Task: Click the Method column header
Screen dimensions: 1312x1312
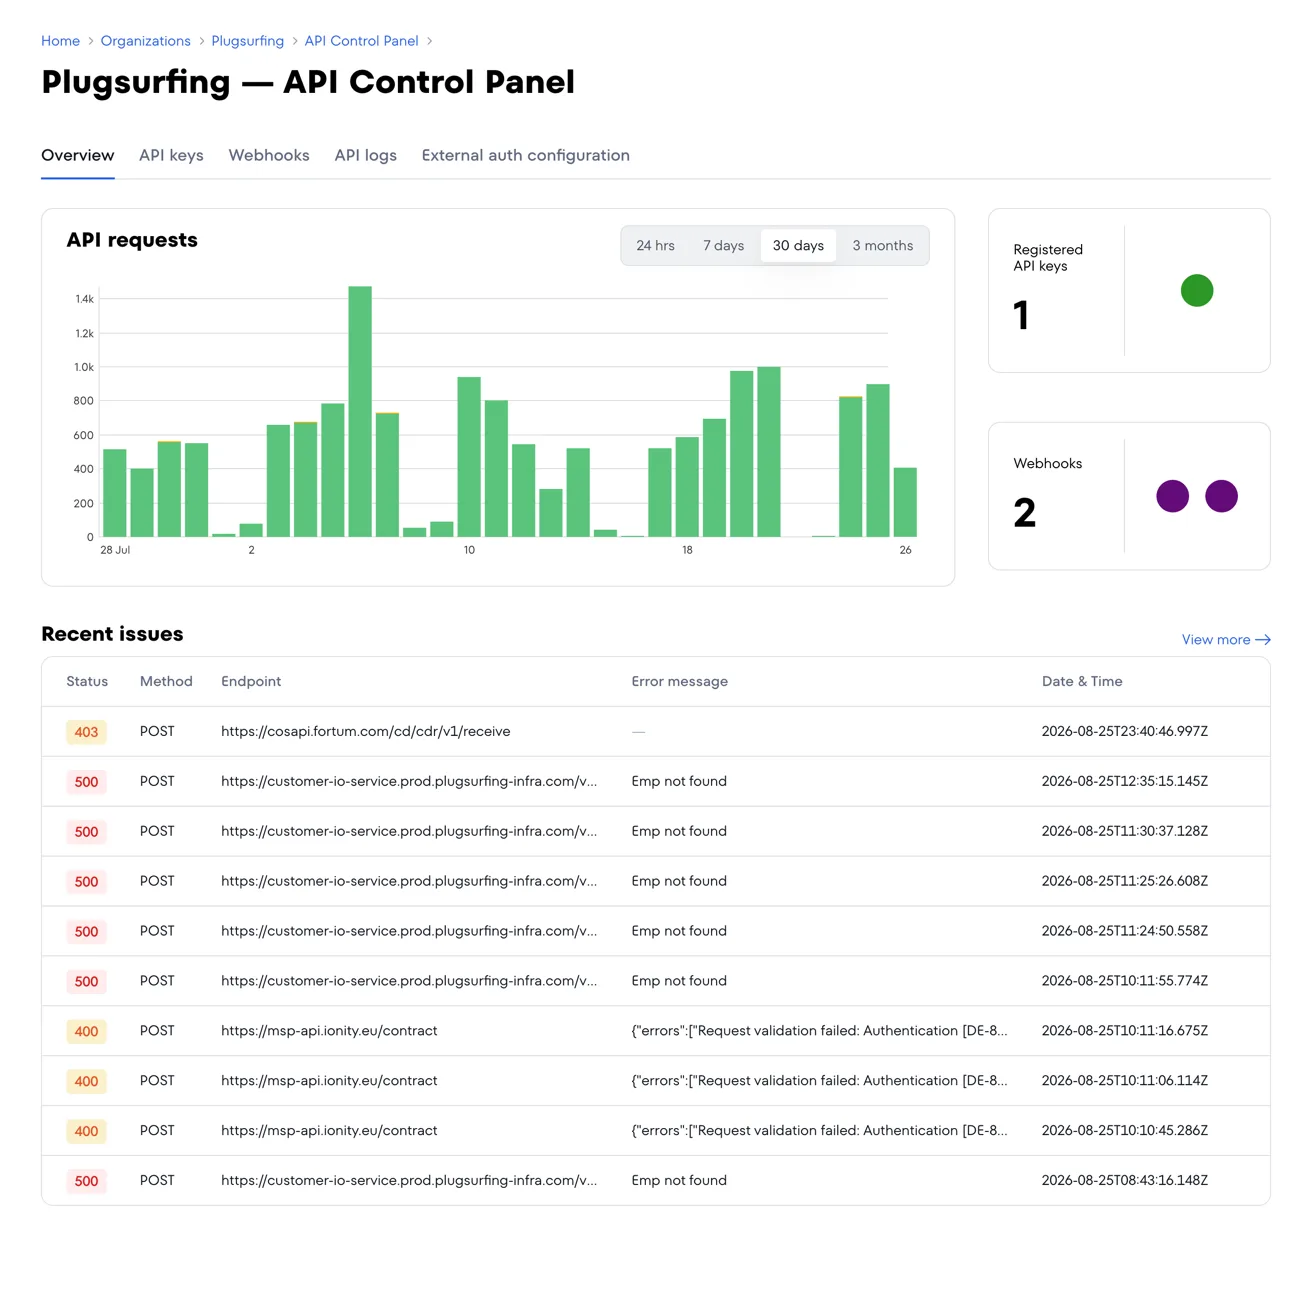Action: click(x=166, y=682)
